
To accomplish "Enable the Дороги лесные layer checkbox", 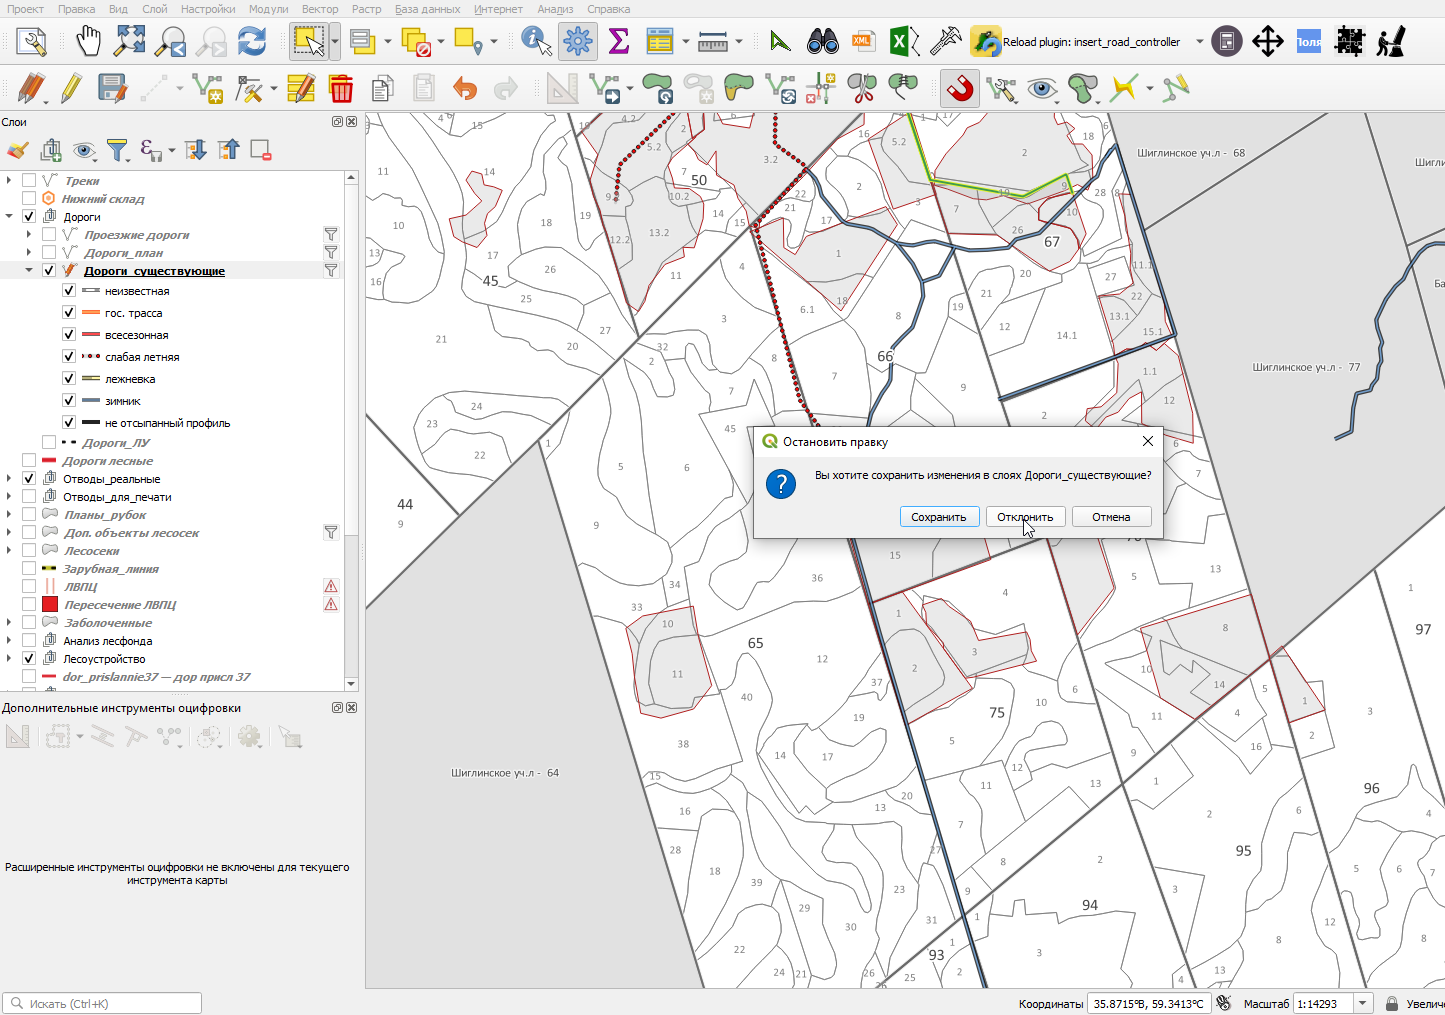I will tap(29, 461).
